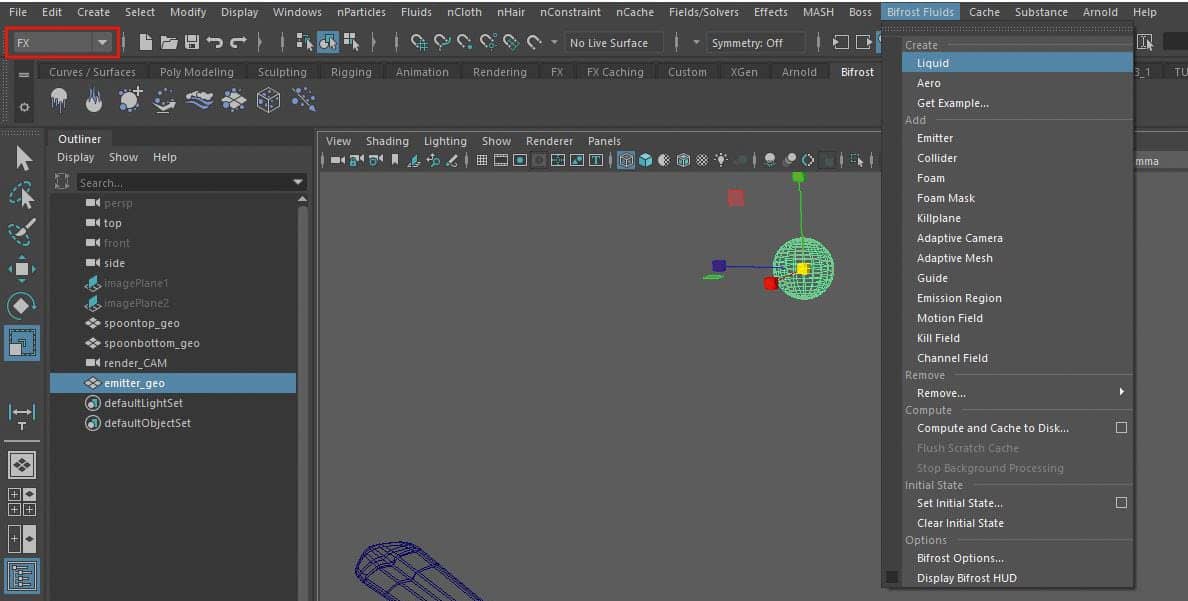Create a new scene with the blank page icon

click(x=146, y=42)
